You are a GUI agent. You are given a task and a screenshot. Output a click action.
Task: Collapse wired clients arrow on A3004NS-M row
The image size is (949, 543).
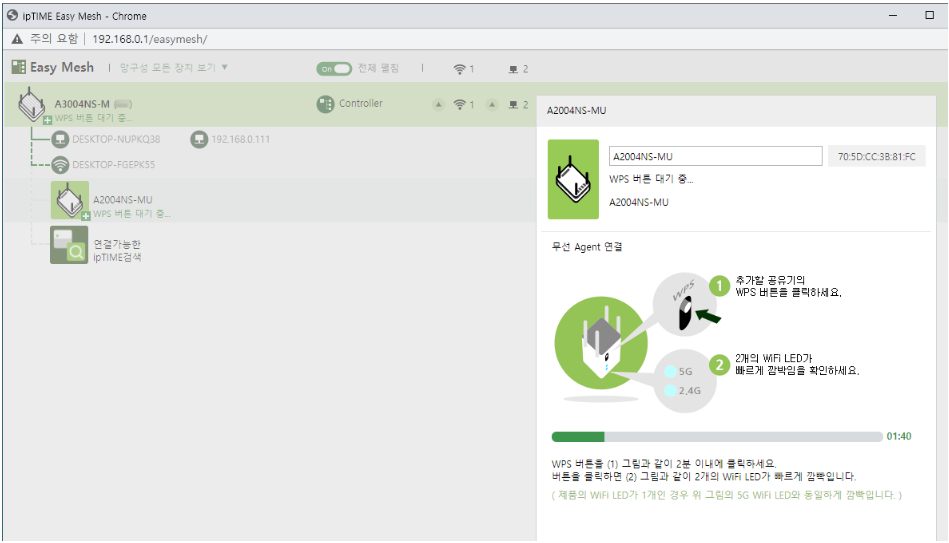494,104
